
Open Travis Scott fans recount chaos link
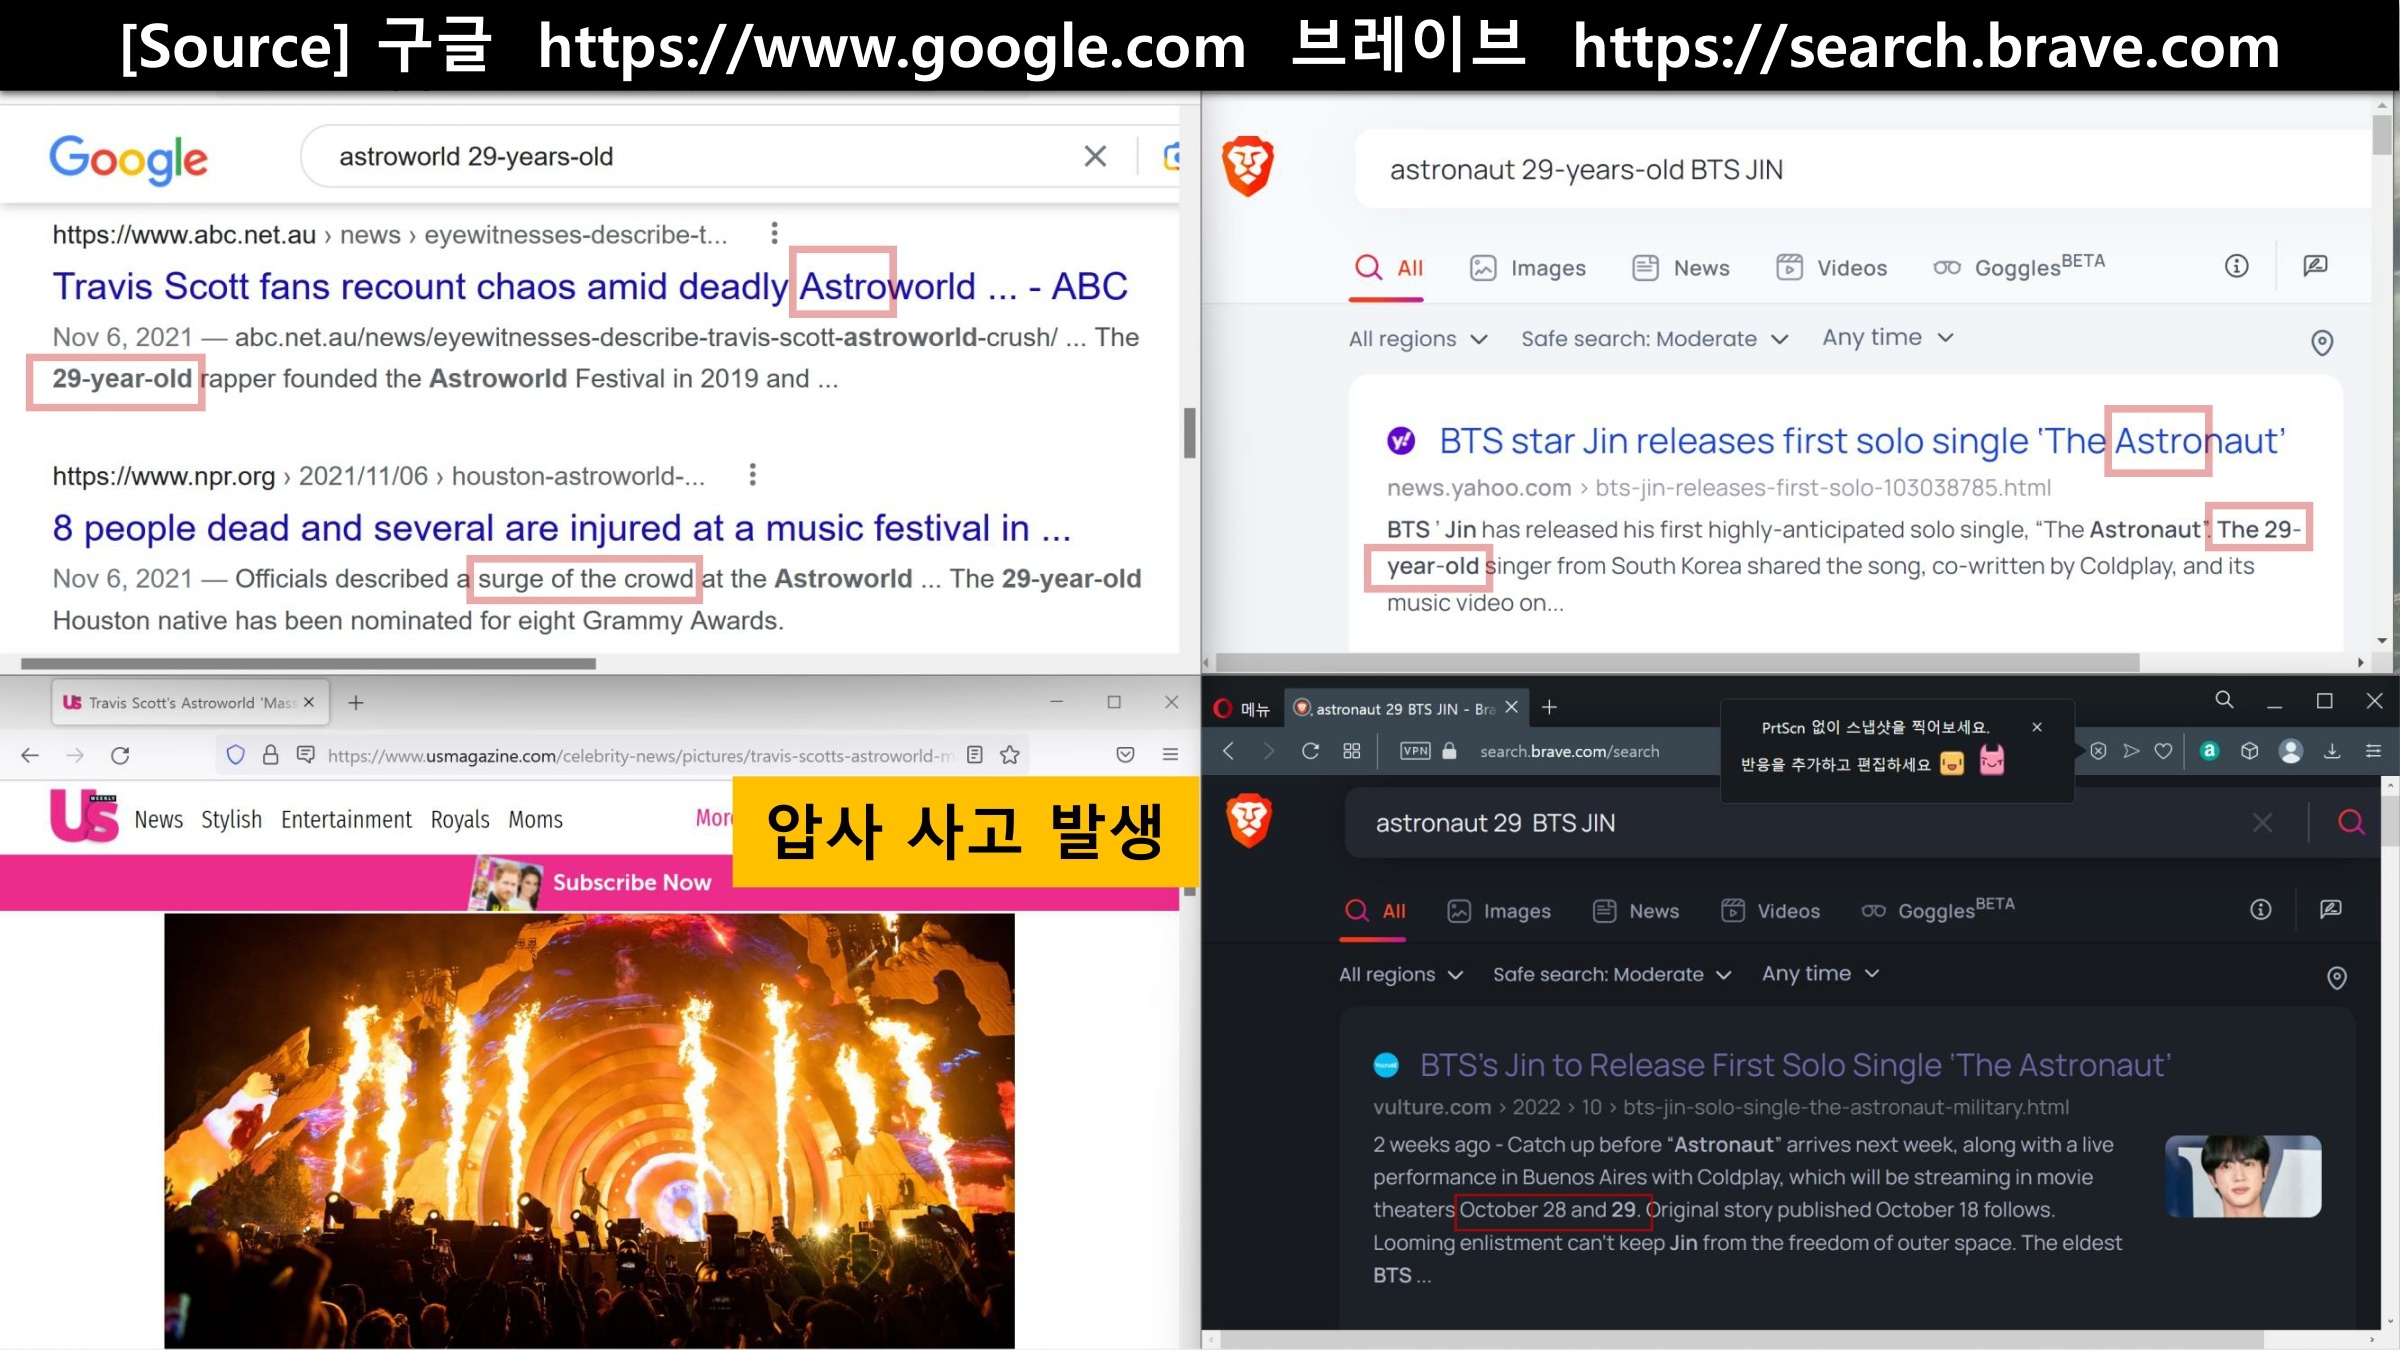[x=589, y=287]
